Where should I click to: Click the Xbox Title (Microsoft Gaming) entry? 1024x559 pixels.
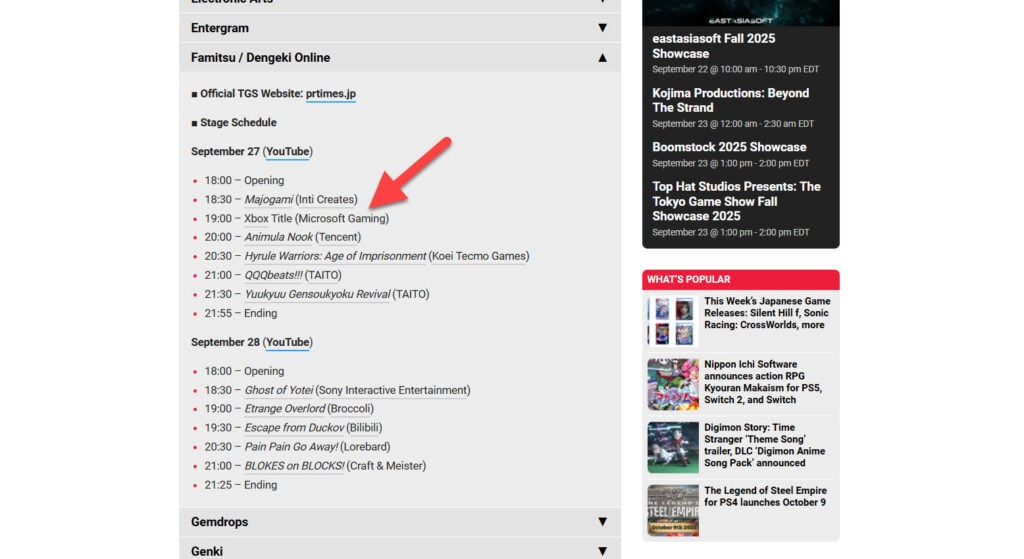point(316,218)
